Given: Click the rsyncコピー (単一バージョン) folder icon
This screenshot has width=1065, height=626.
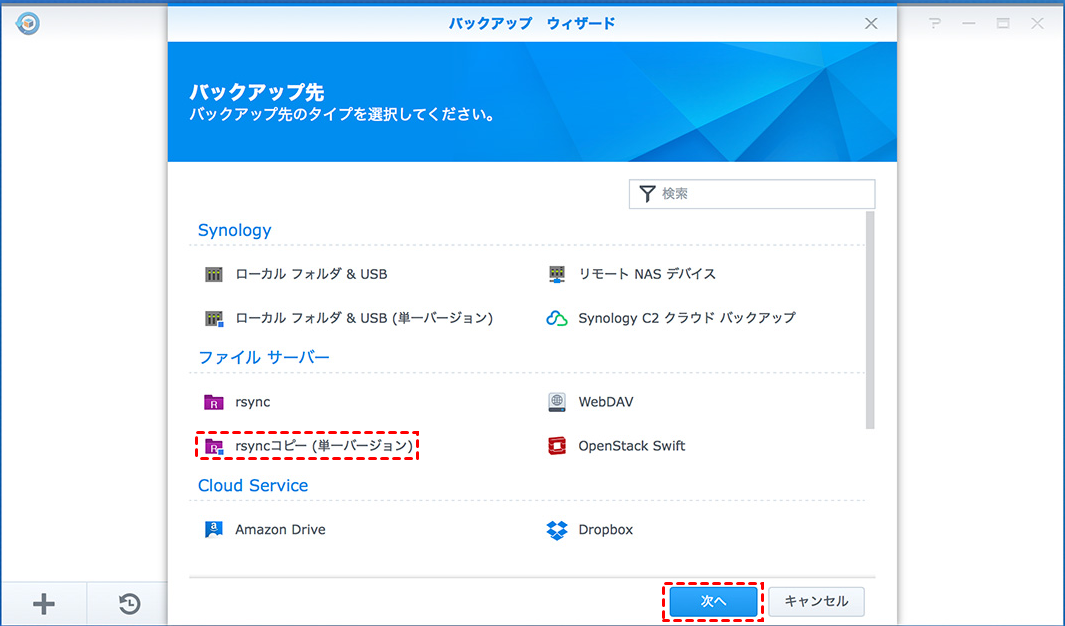Looking at the screenshot, I should [x=214, y=446].
